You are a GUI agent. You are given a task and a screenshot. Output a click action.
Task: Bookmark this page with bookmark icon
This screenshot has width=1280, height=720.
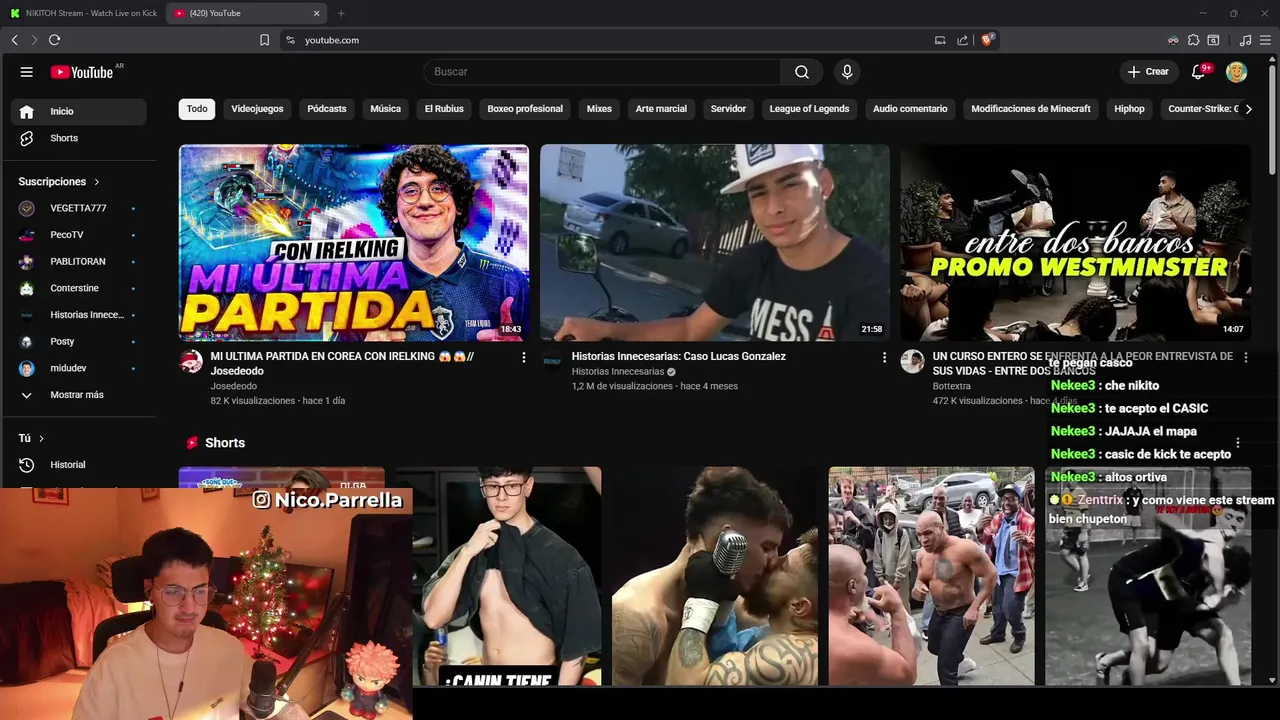tap(264, 40)
